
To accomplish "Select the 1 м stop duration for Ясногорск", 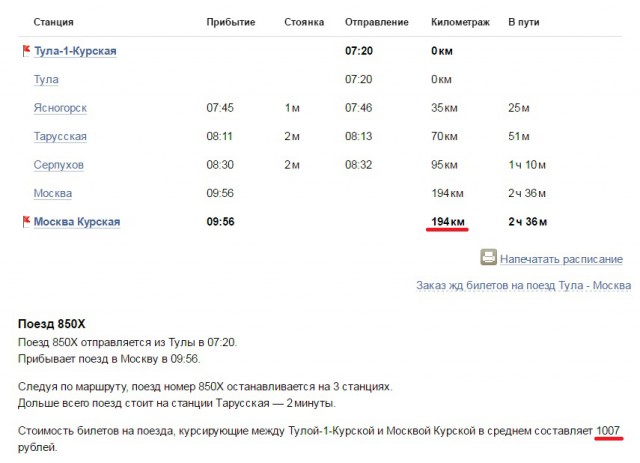I will click(292, 108).
